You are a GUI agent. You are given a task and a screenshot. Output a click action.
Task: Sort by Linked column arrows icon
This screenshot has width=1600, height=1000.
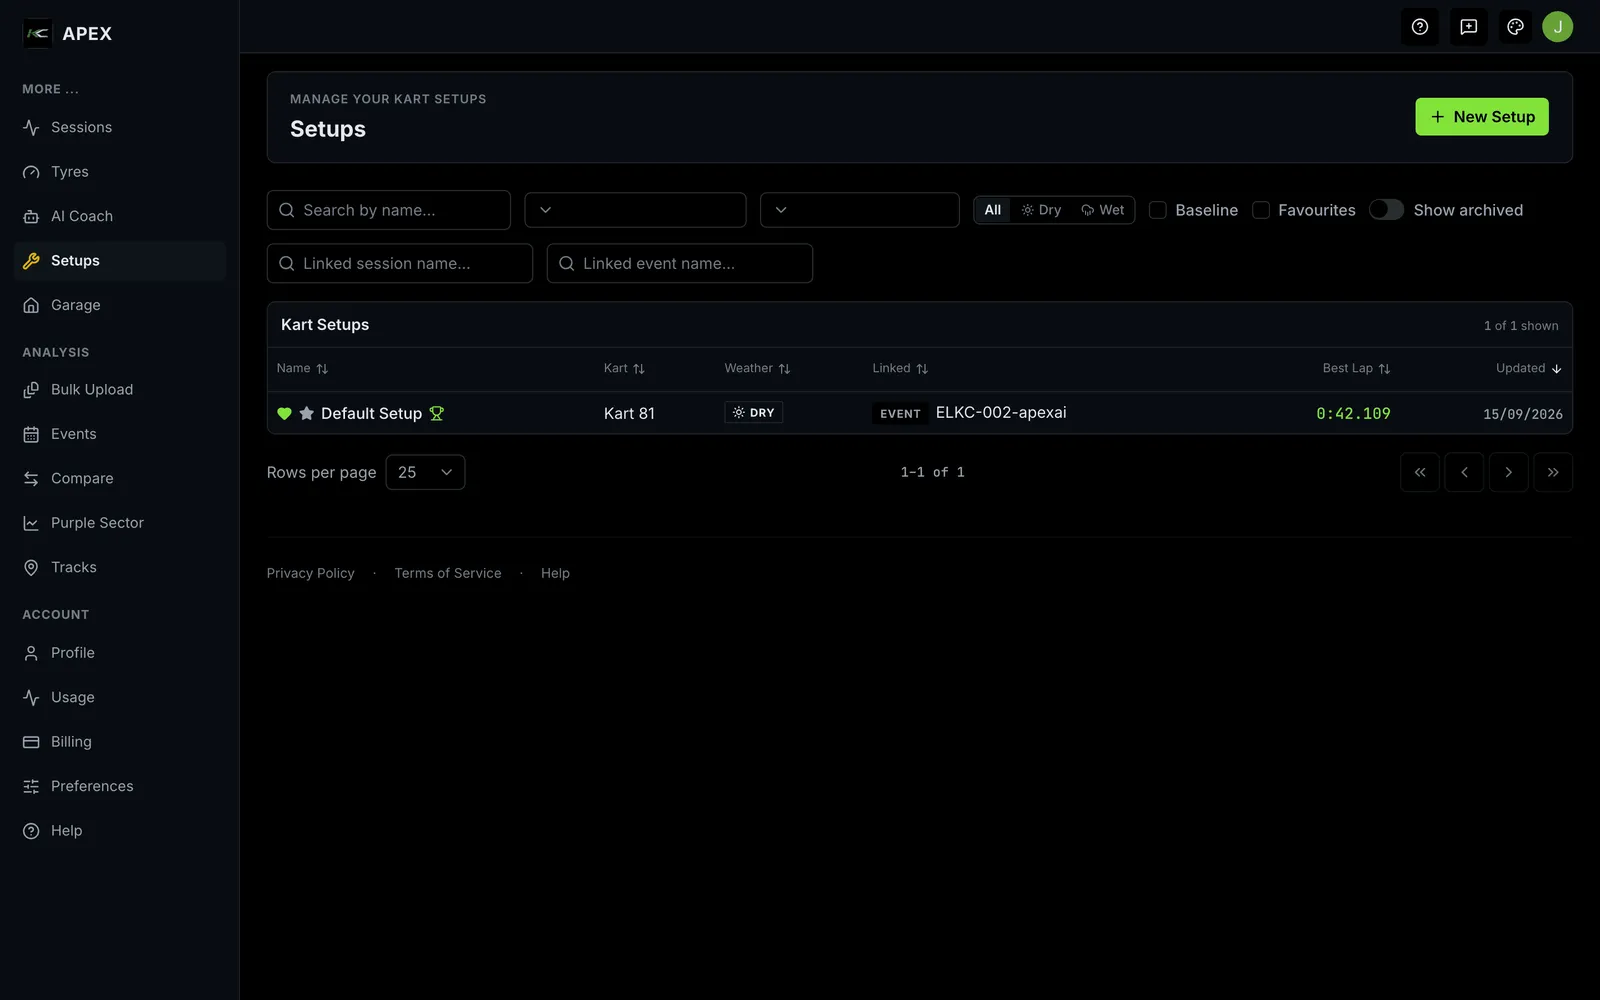[x=922, y=369]
